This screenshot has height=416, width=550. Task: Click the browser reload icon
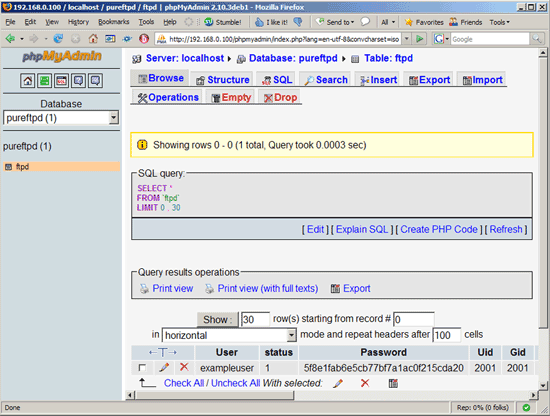coord(58,39)
